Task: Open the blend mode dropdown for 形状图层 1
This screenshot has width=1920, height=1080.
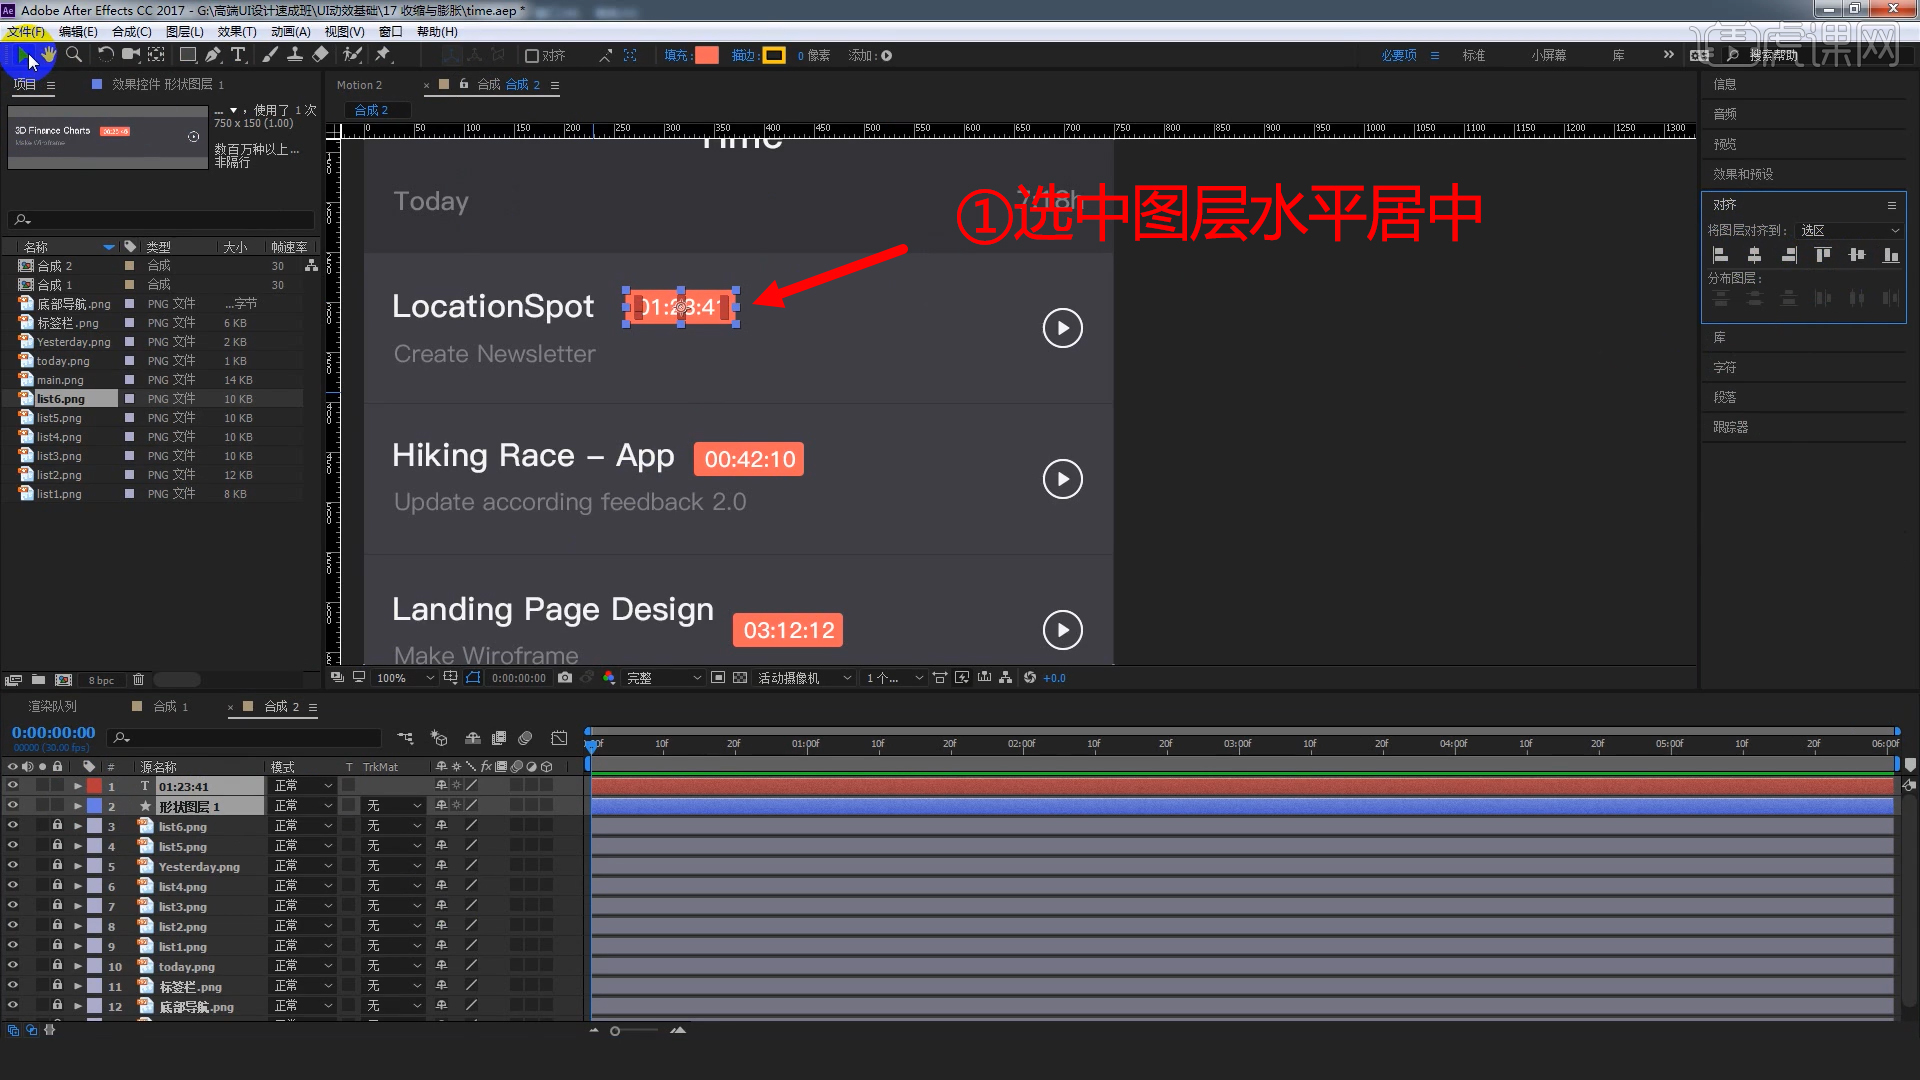Action: click(x=303, y=805)
